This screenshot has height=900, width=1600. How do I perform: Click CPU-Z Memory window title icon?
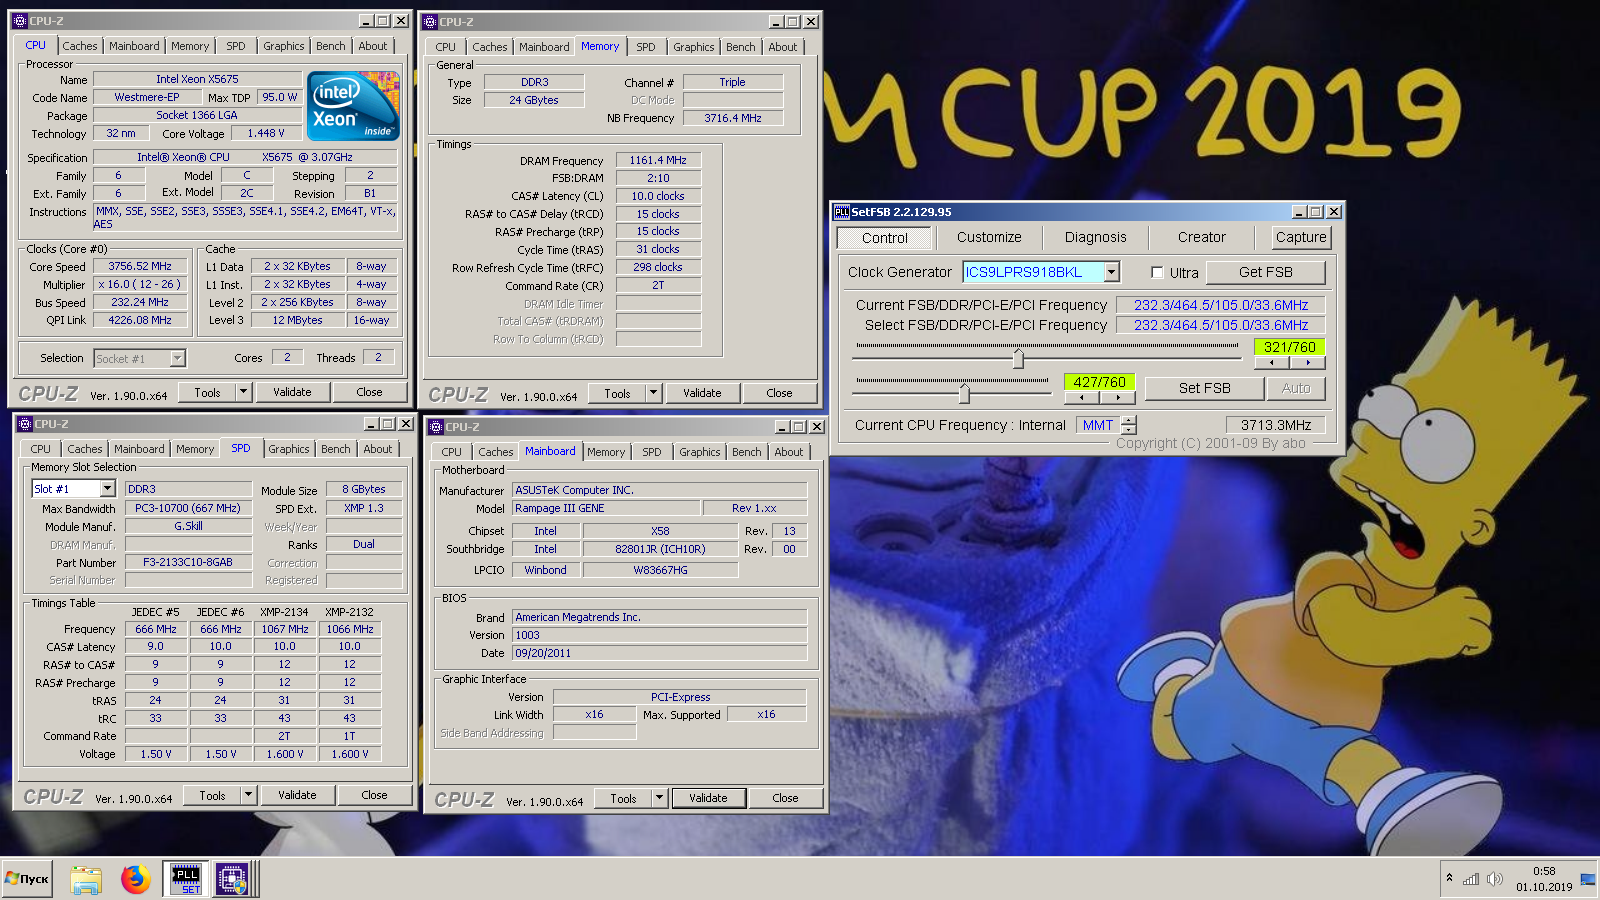(430, 21)
